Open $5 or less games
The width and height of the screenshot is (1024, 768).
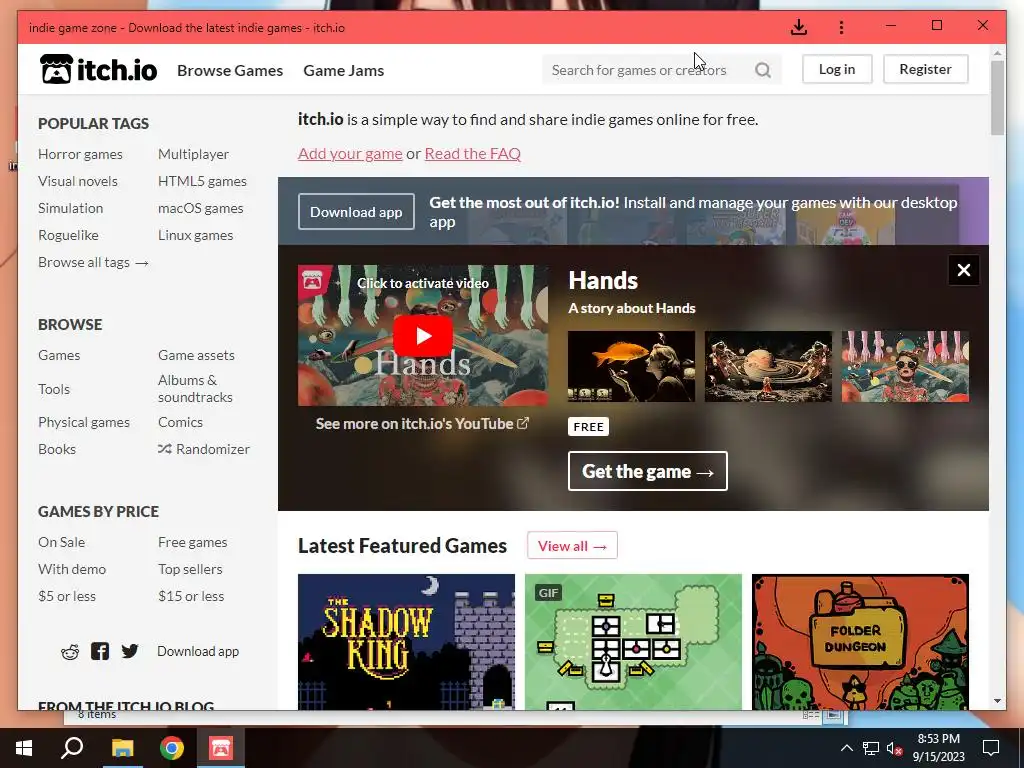pos(67,596)
